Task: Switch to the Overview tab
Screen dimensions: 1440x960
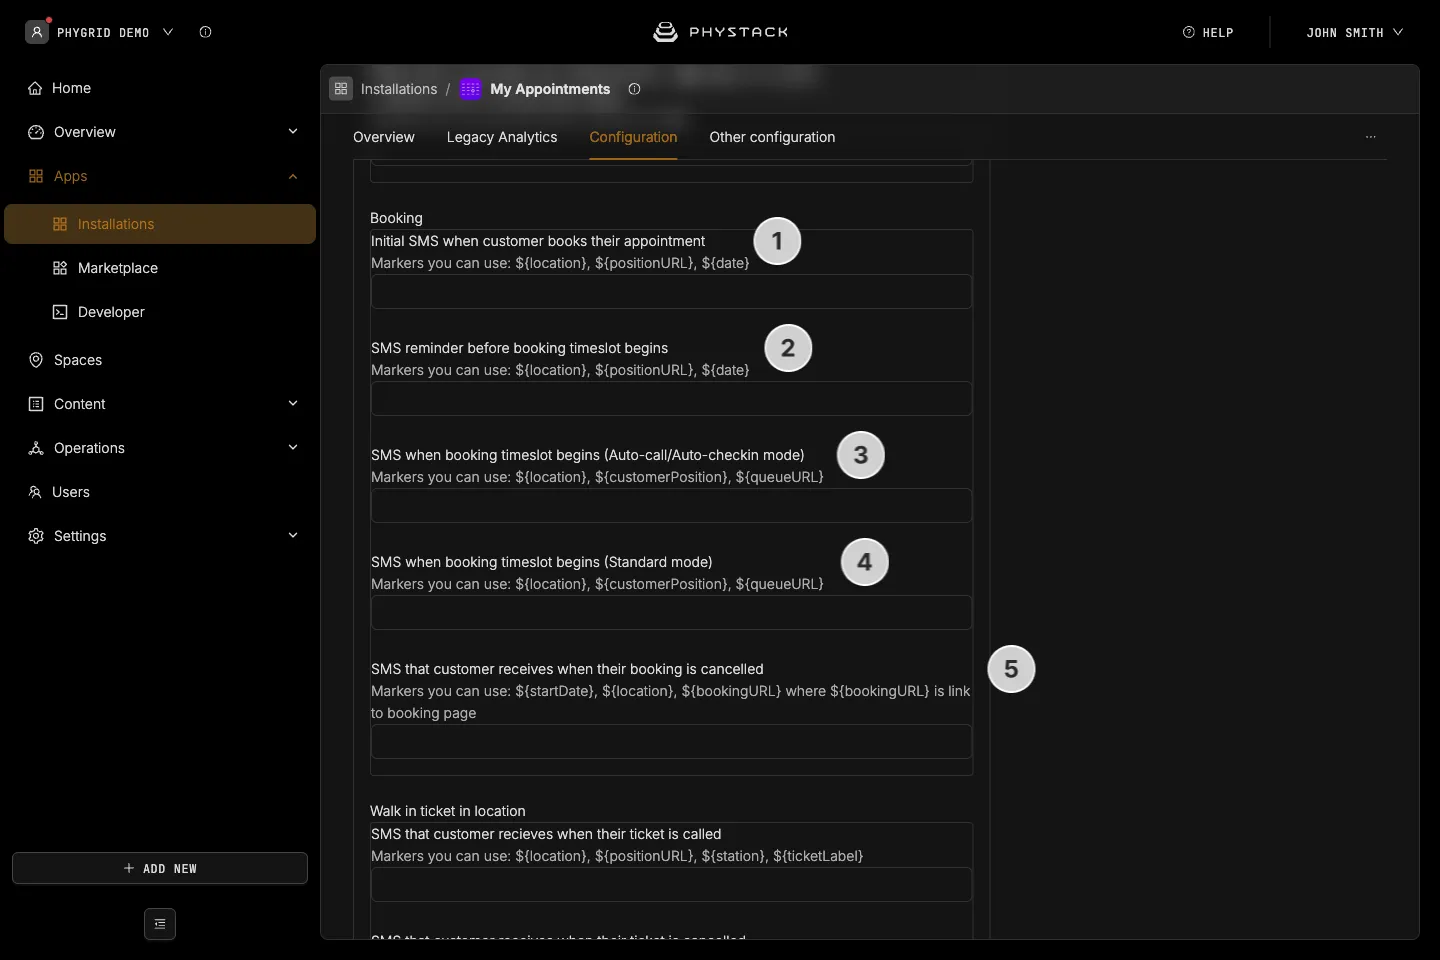Action: (384, 137)
